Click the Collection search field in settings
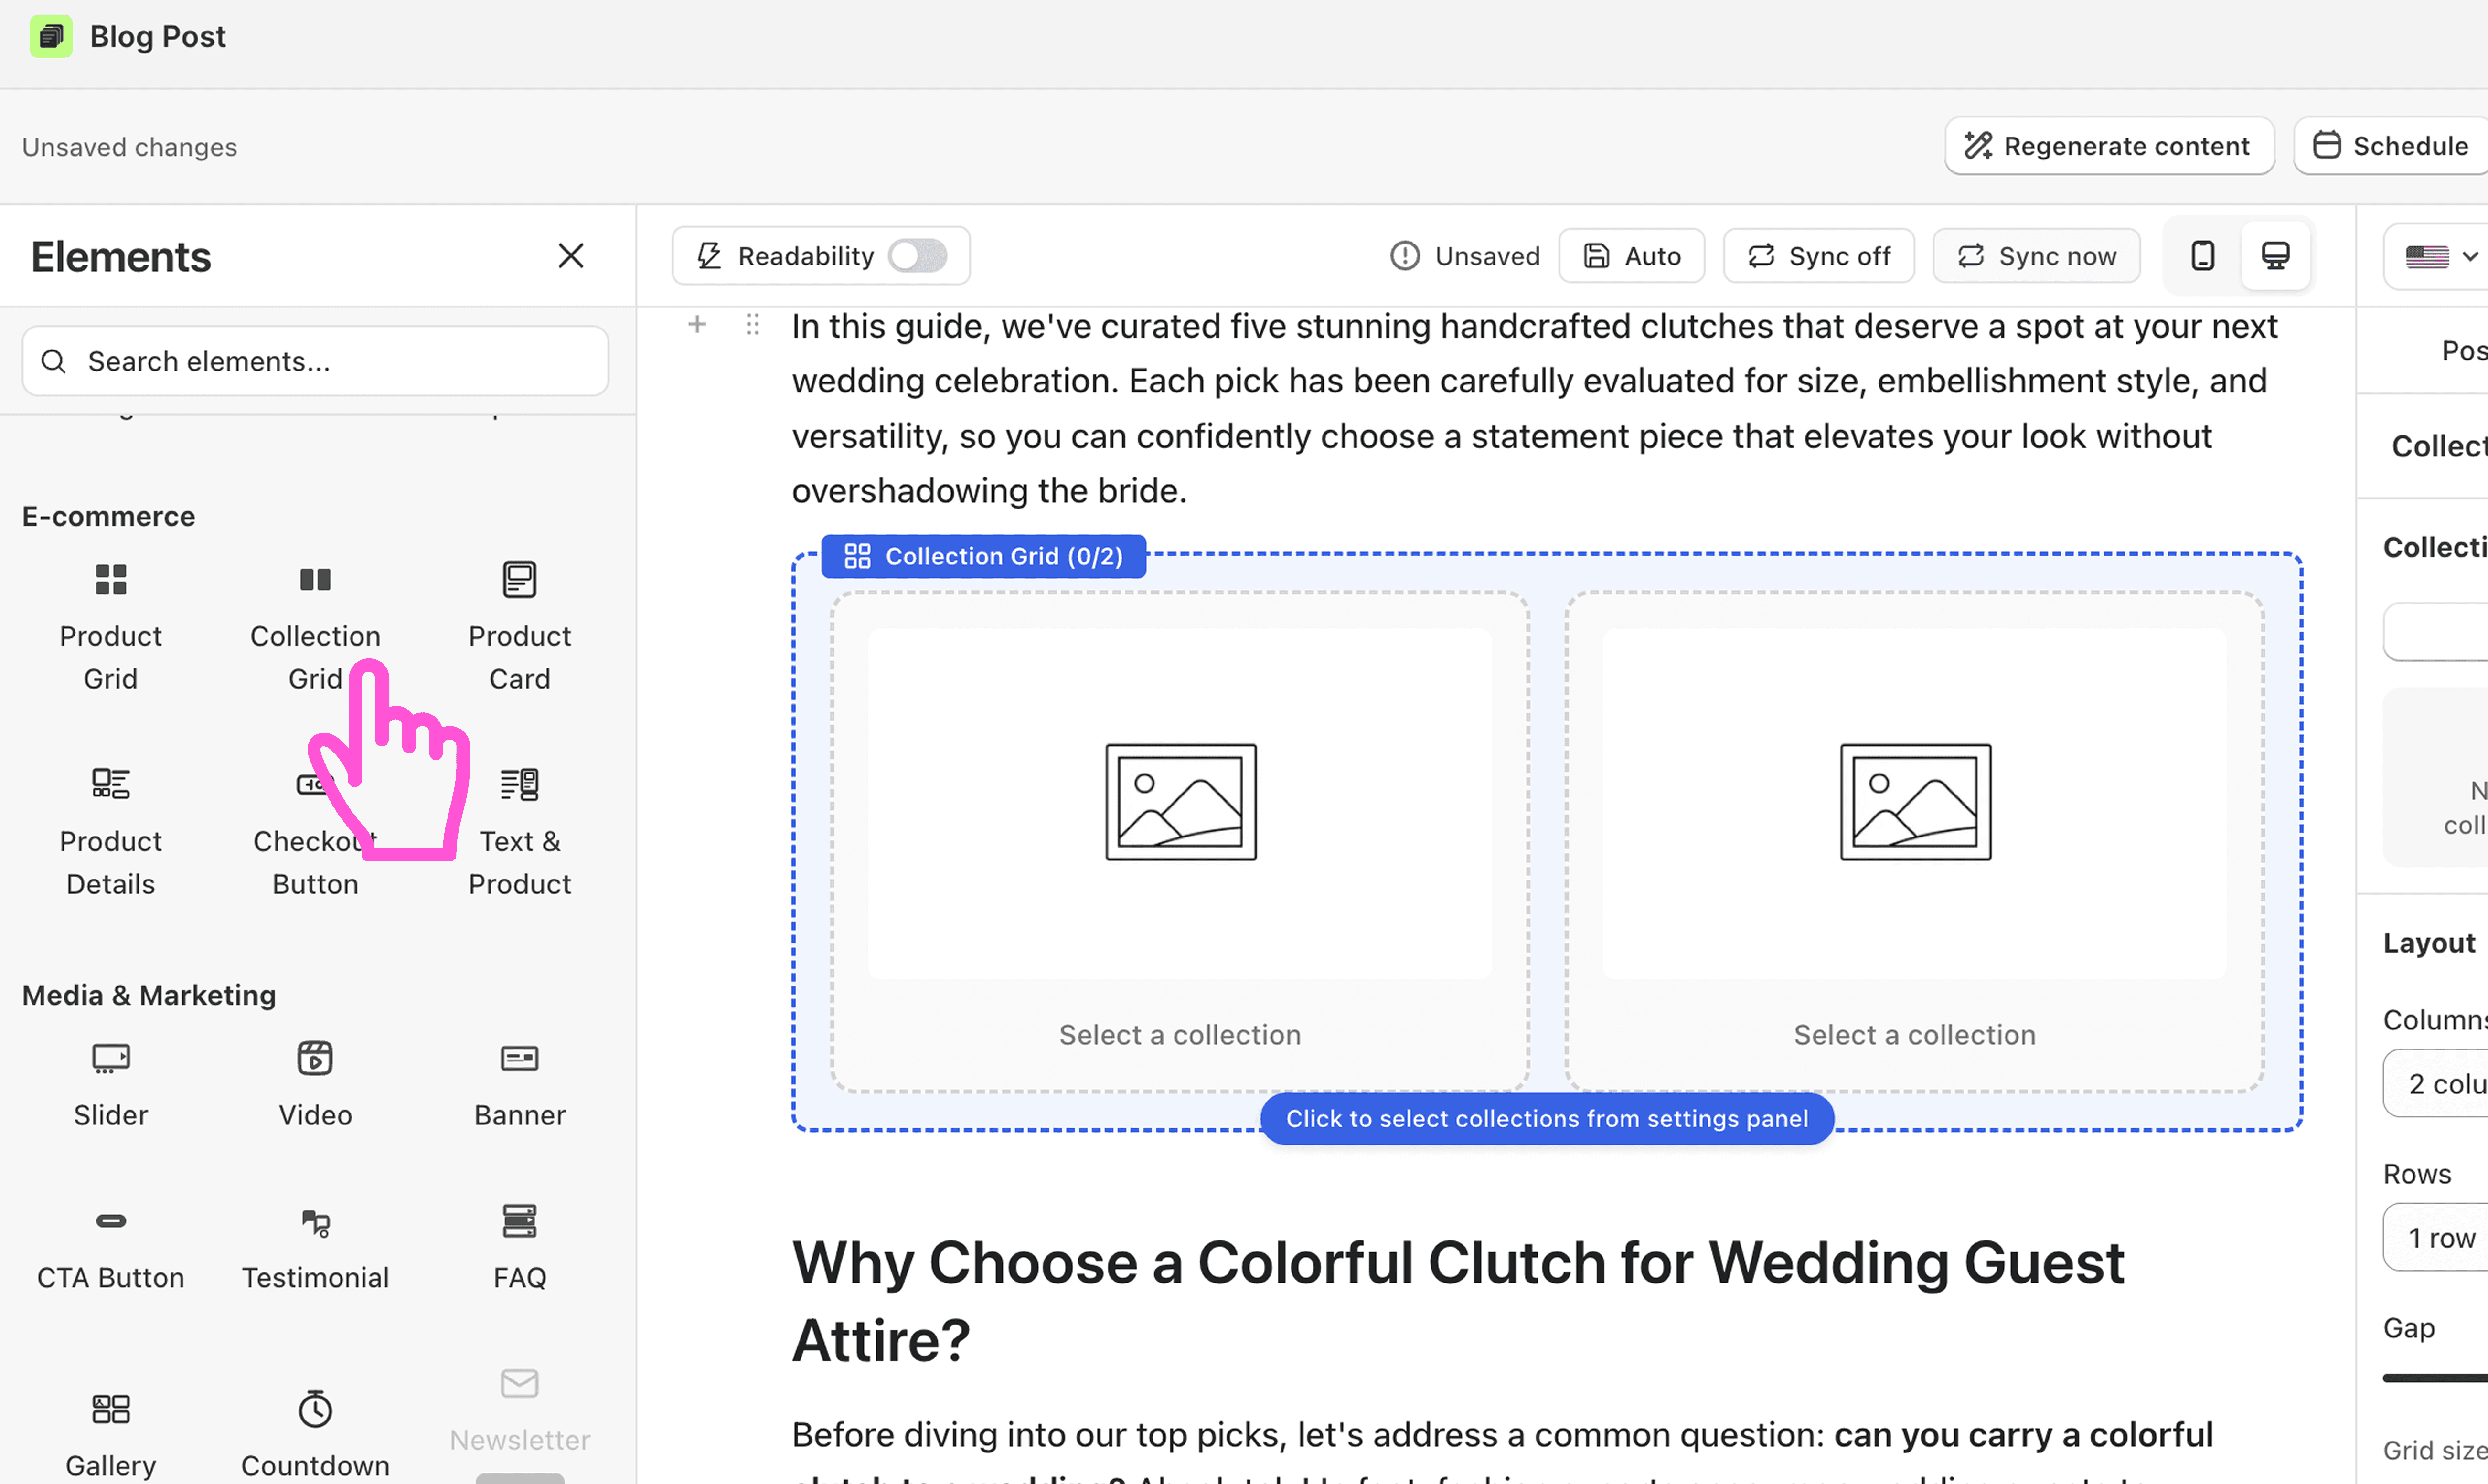The image size is (2488, 1484). pos(2436,631)
